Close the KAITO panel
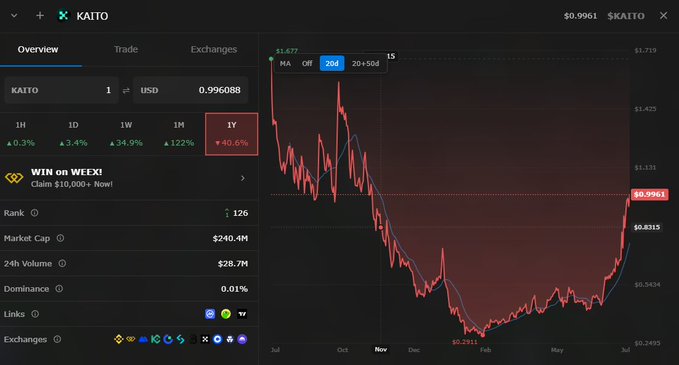 pos(663,16)
